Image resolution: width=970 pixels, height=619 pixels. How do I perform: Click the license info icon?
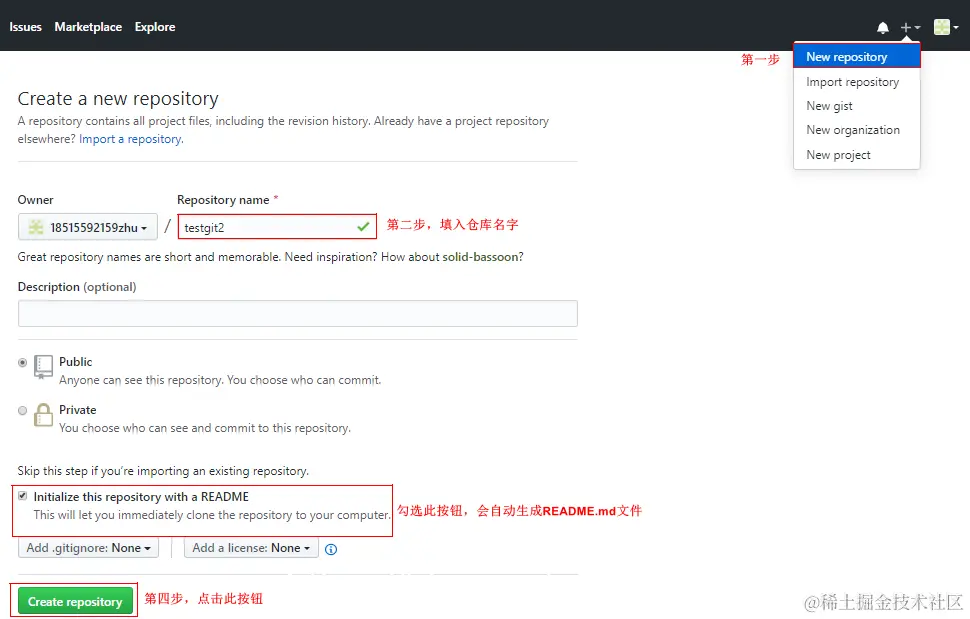(331, 549)
